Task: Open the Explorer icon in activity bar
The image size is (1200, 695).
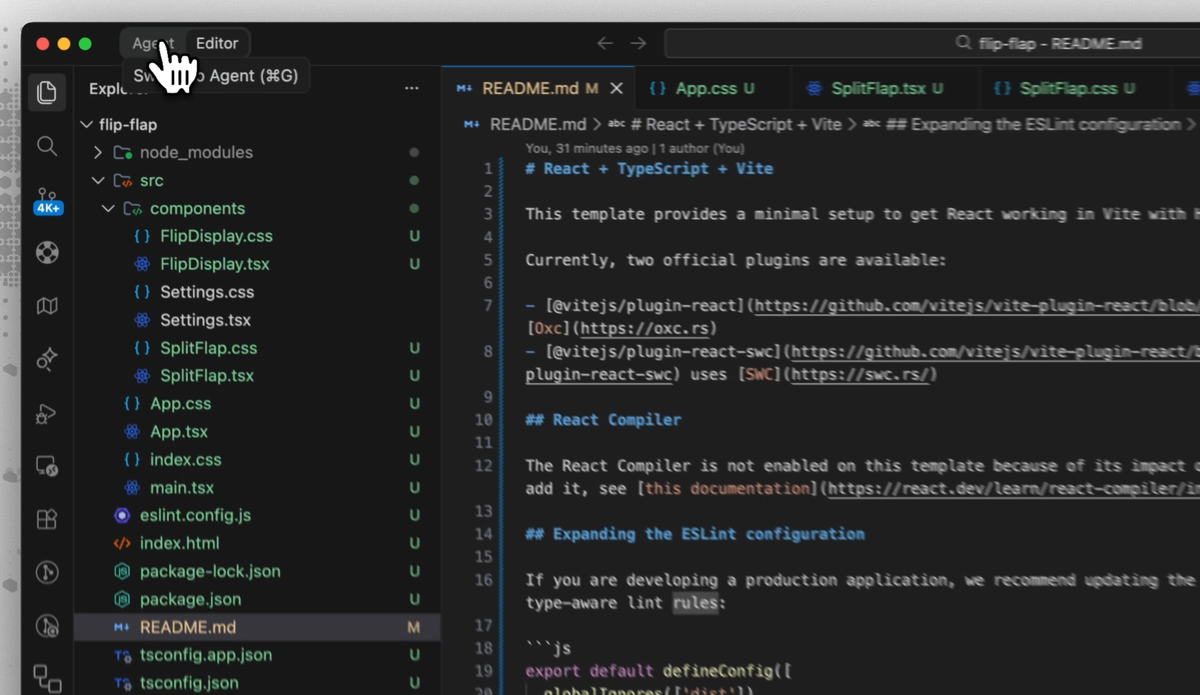Action: tap(47, 93)
